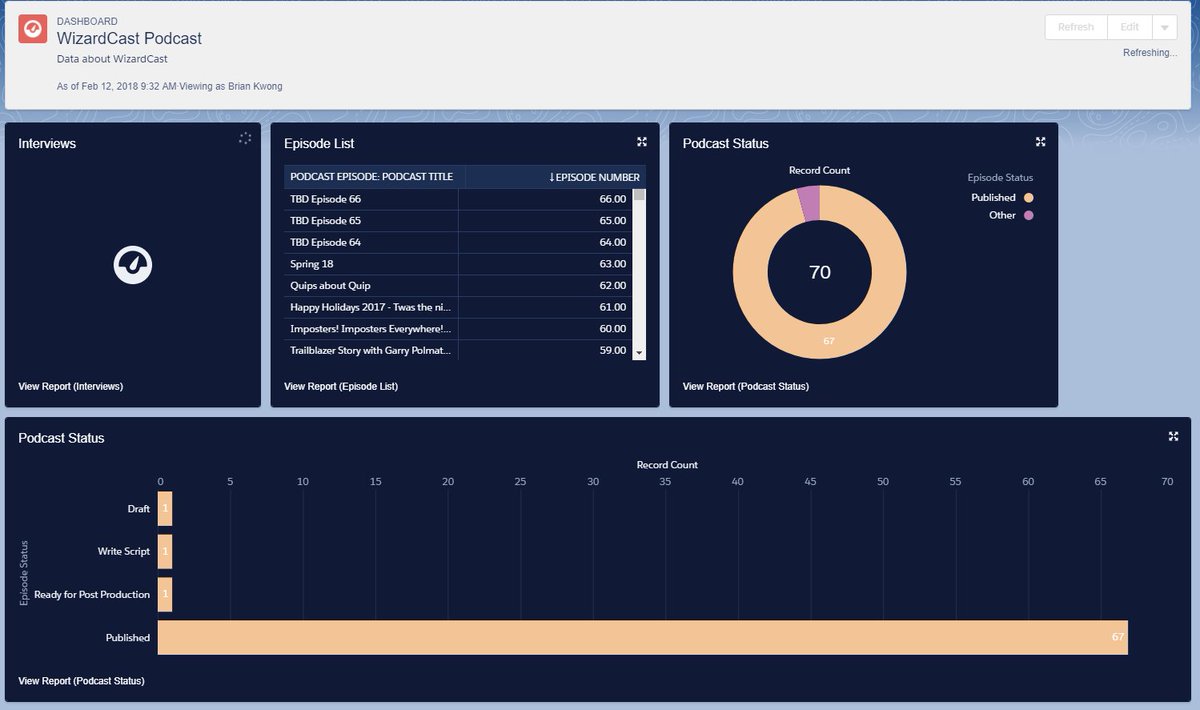
Task: Open the dropdown arrow next to Edit
Action: pos(1165,27)
